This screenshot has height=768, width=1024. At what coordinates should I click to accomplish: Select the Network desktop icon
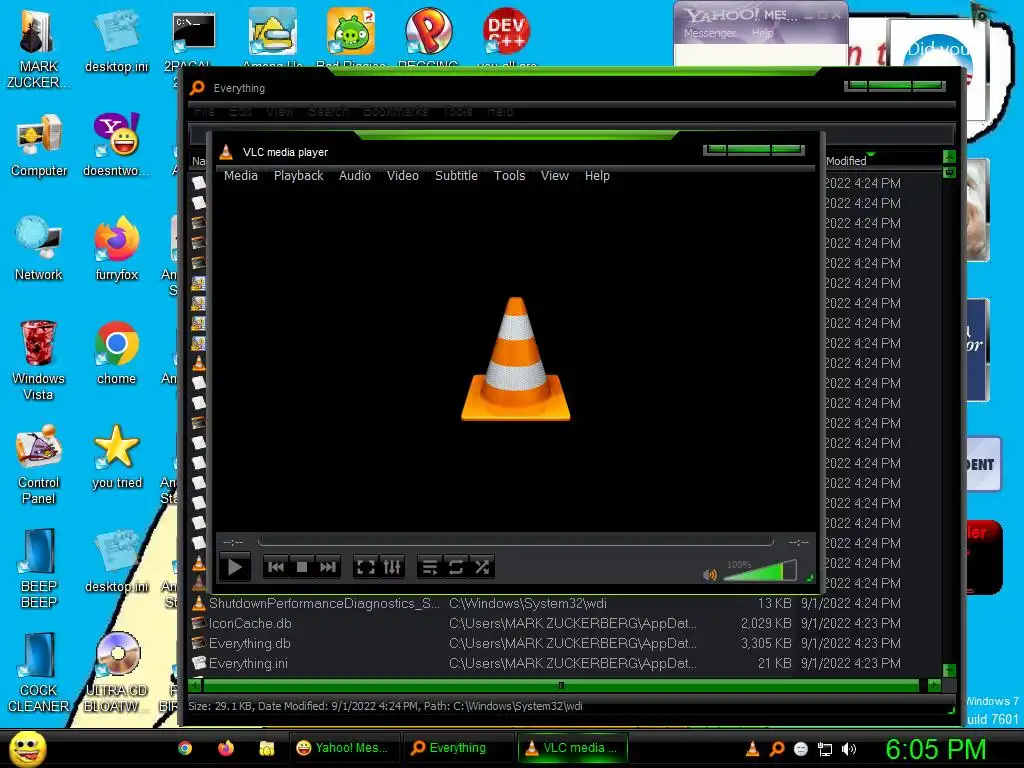[38, 248]
